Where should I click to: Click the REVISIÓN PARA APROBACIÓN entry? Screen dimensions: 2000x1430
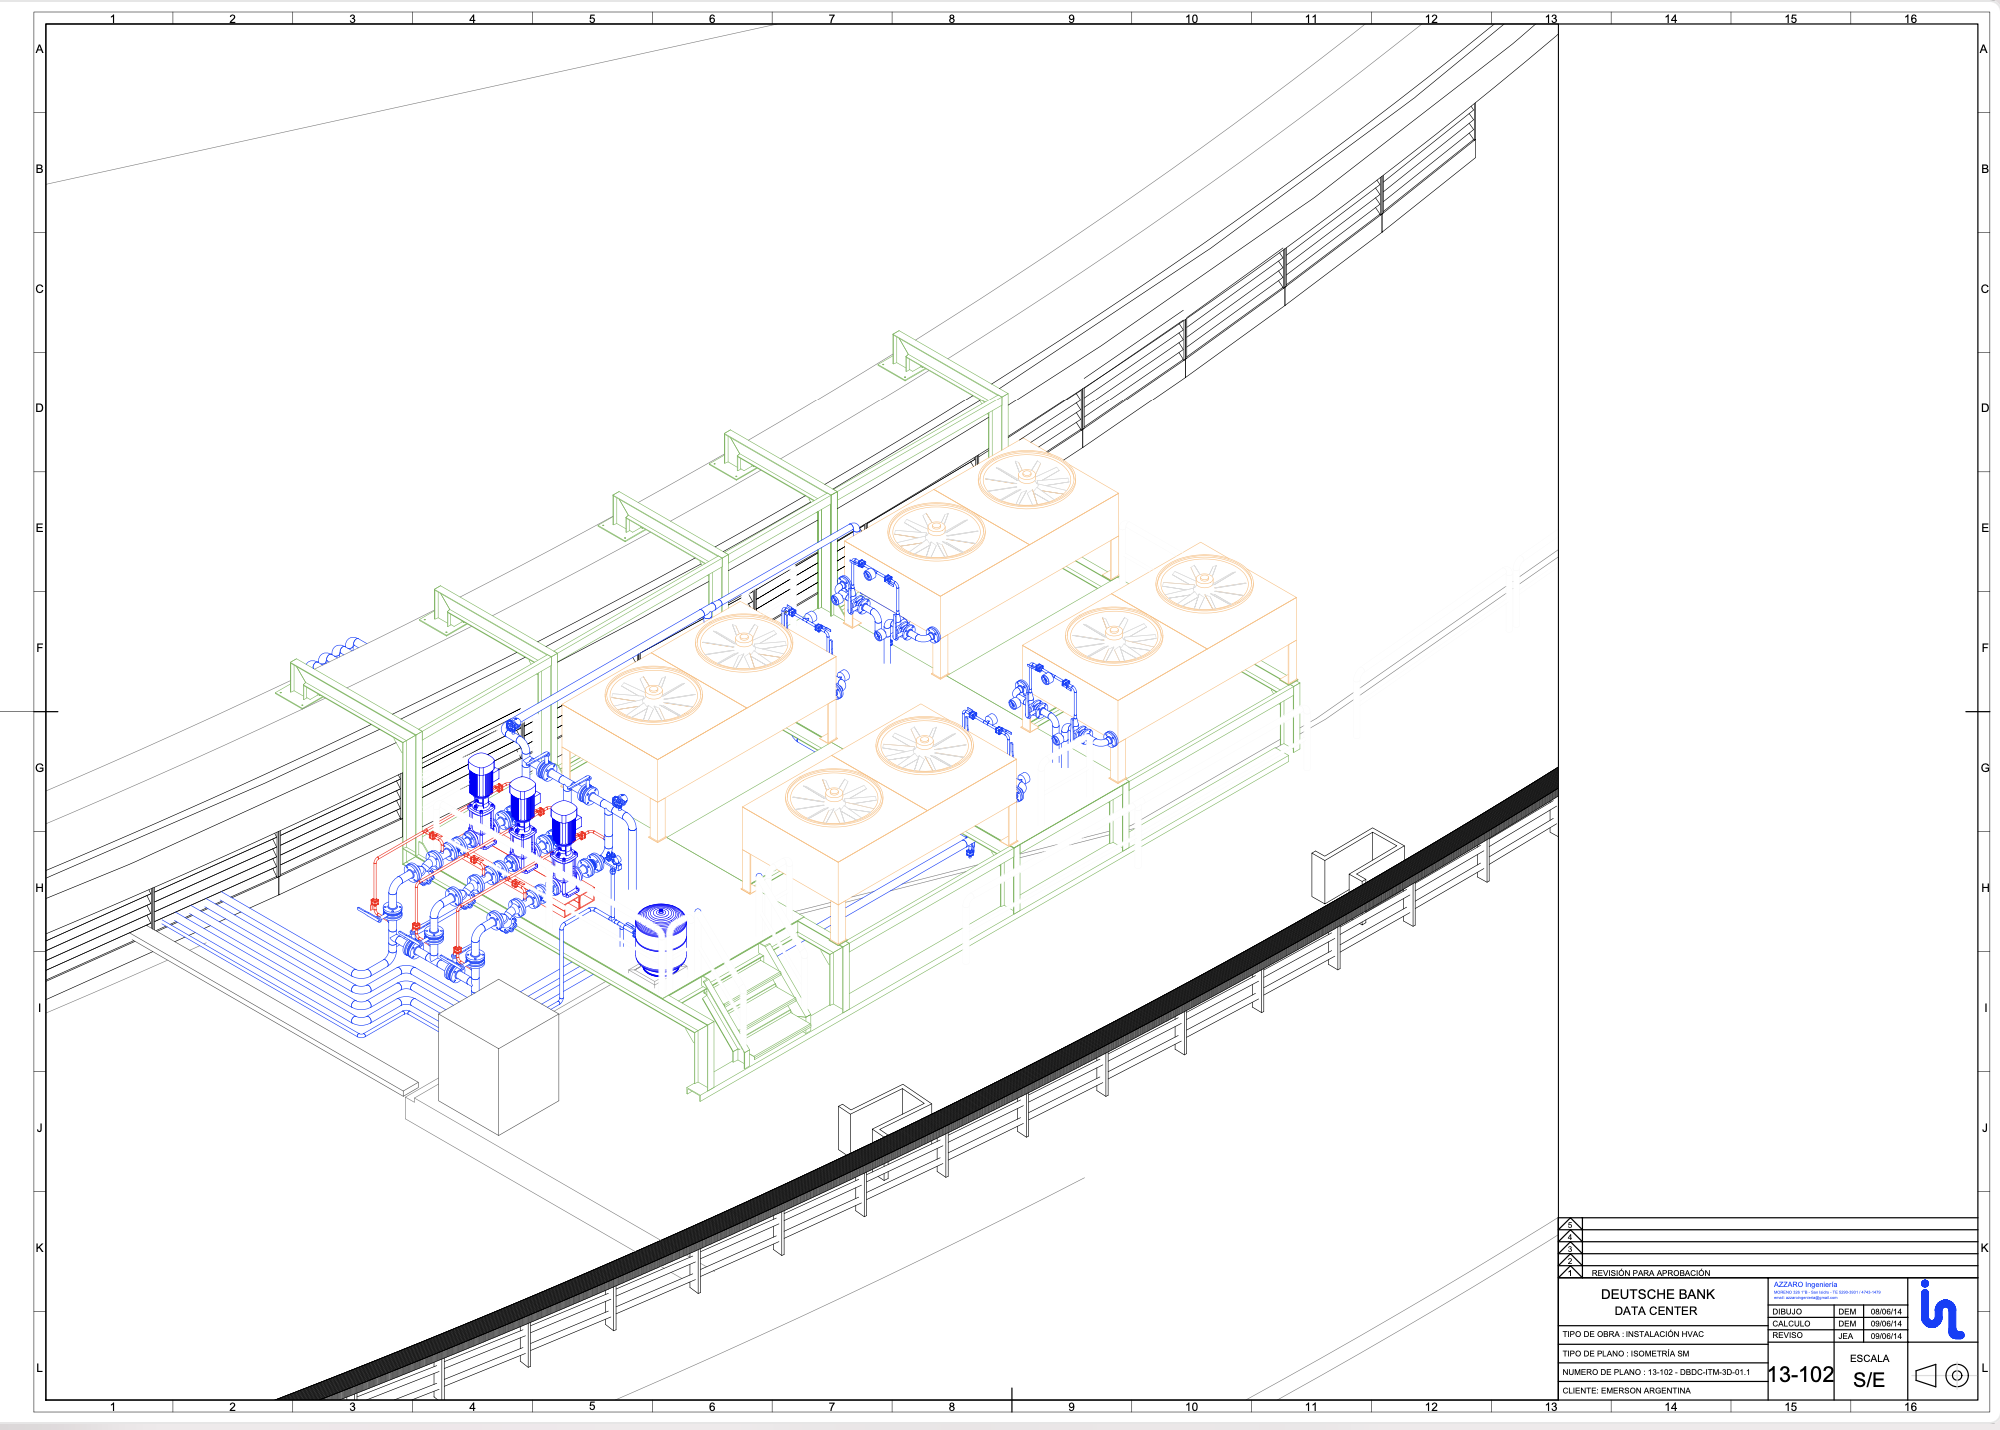tap(1650, 1273)
